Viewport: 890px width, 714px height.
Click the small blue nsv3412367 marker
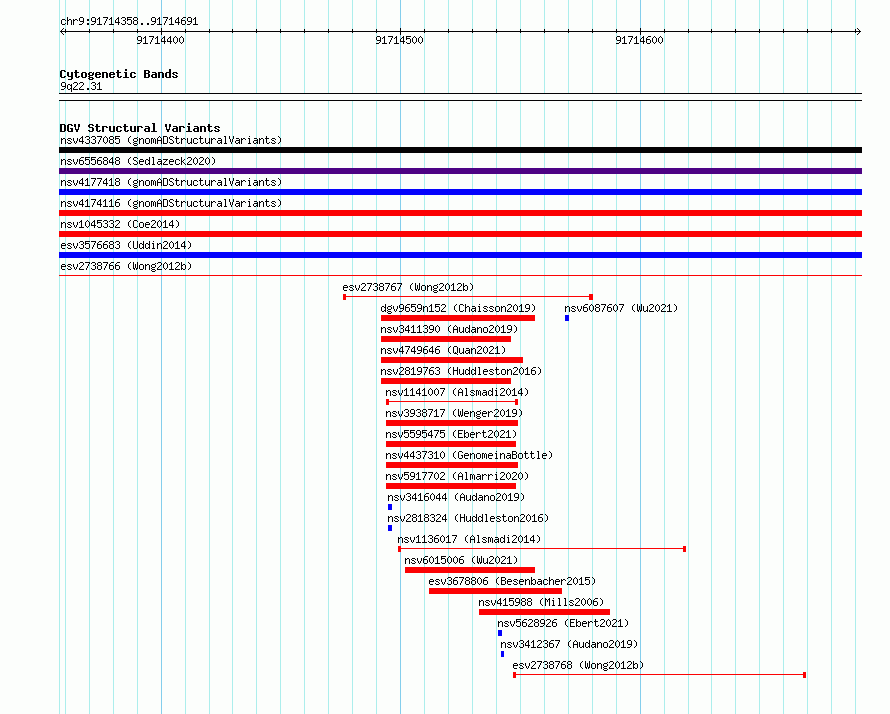pos(502,654)
